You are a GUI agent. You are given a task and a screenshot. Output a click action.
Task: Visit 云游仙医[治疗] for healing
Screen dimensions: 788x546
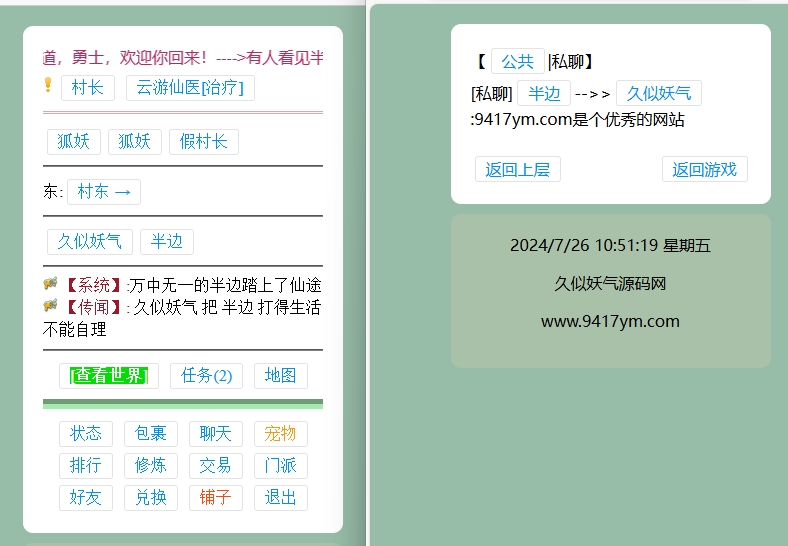tap(190, 88)
